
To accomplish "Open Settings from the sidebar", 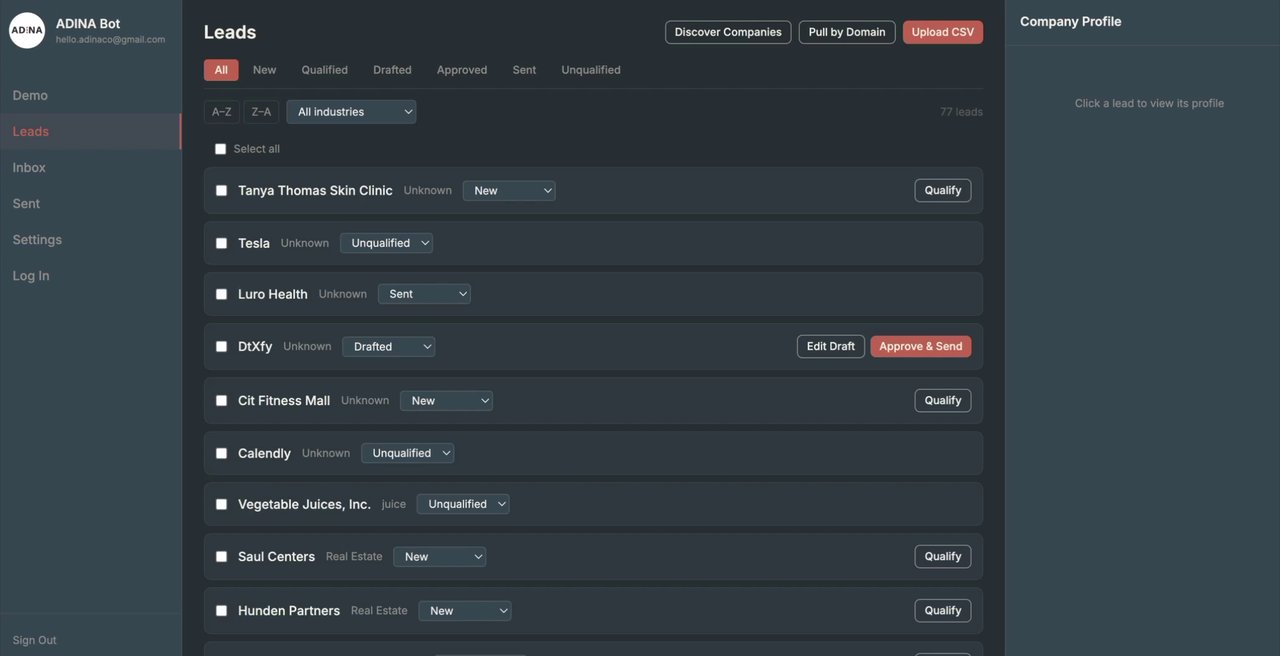I will 37,239.
